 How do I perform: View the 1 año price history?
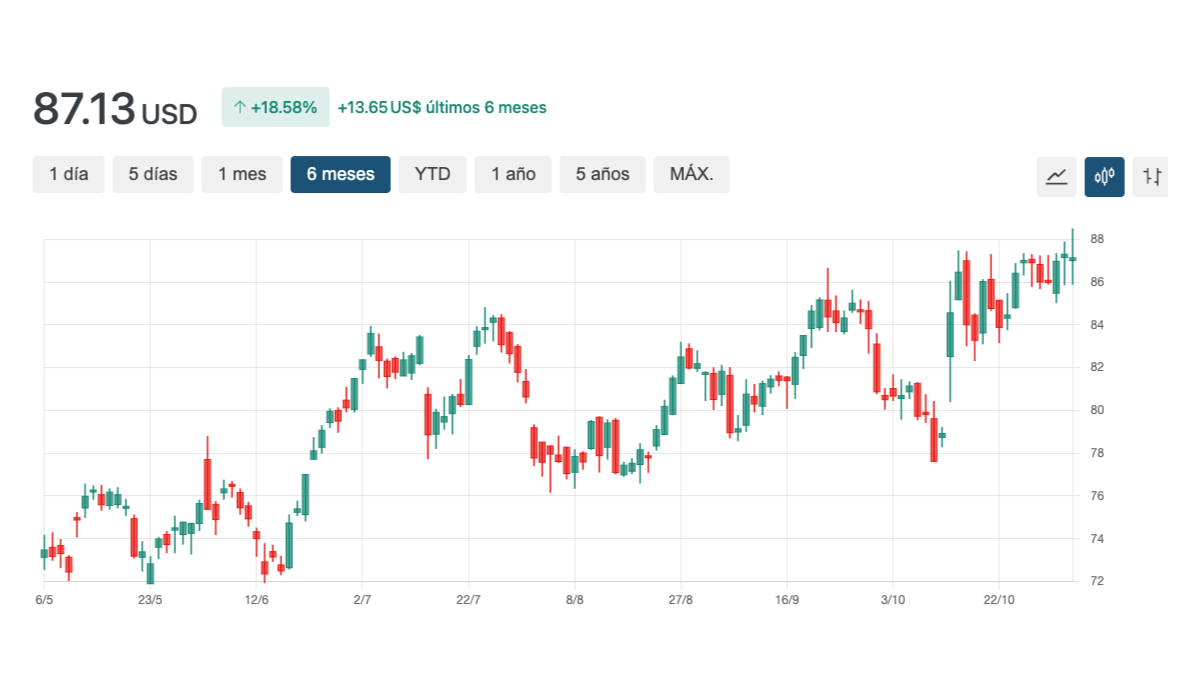coord(513,174)
